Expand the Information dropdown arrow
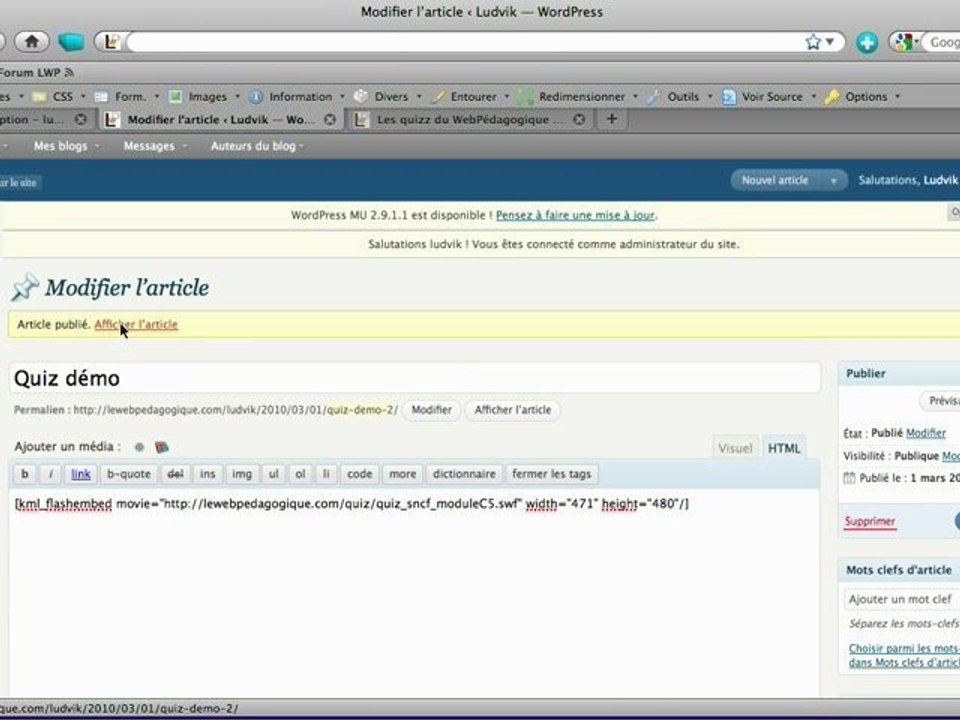 tap(342, 96)
